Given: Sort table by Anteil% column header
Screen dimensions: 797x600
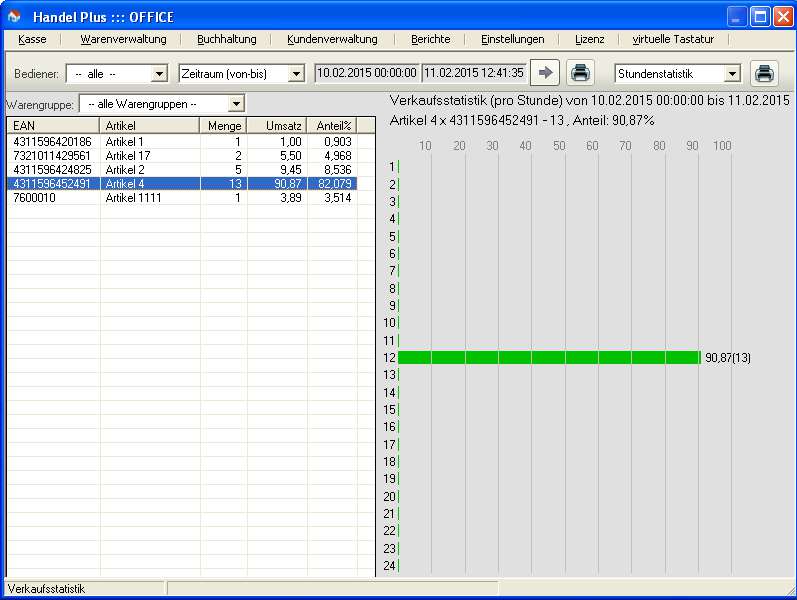Looking at the screenshot, I should coord(332,126).
